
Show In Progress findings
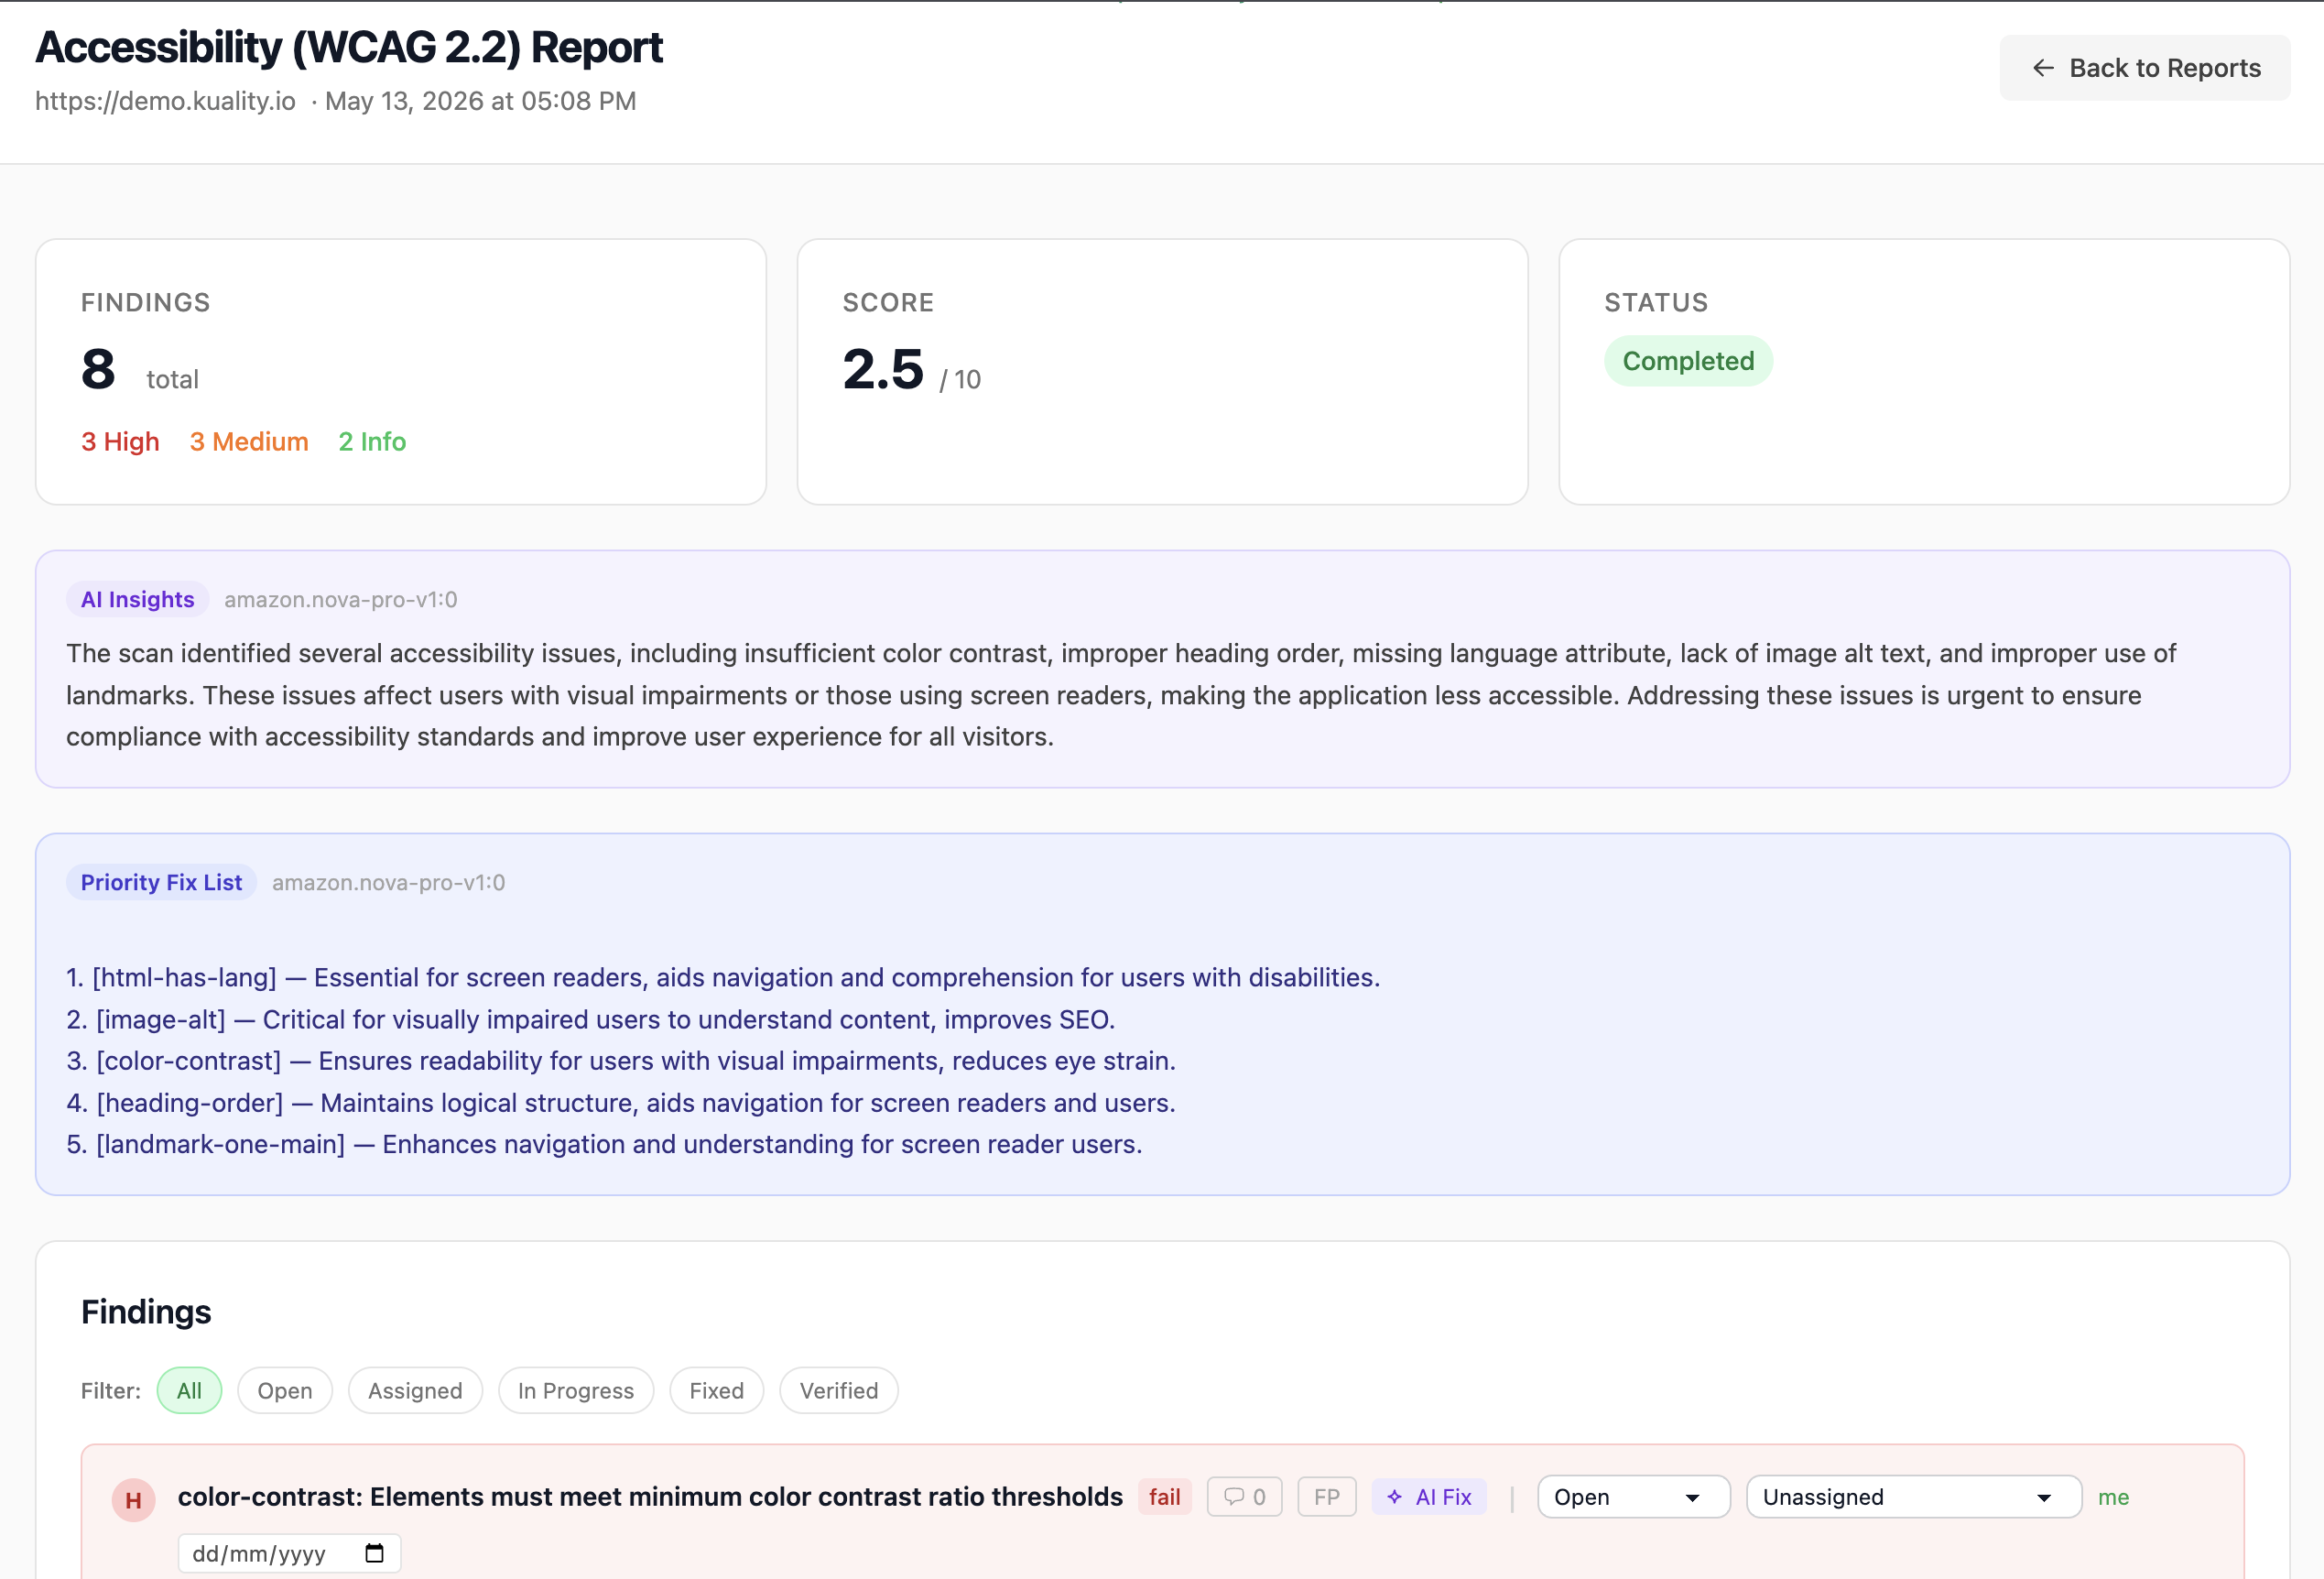576,1390
